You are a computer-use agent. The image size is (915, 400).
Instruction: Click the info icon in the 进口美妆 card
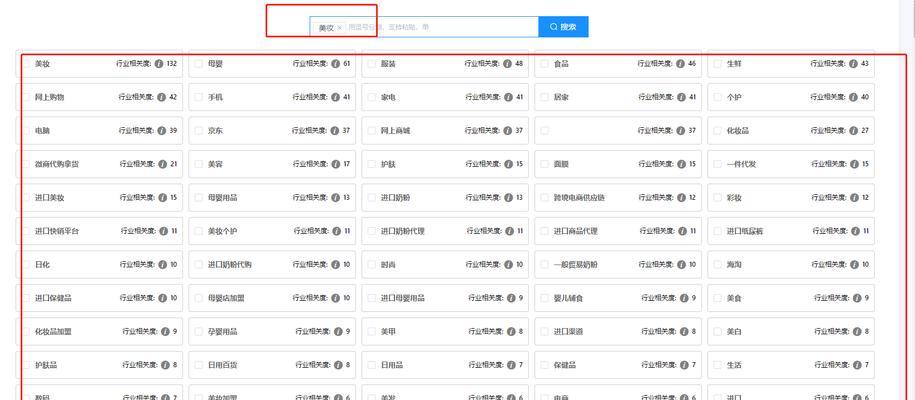pyautogui.click(x=162, y=197)
